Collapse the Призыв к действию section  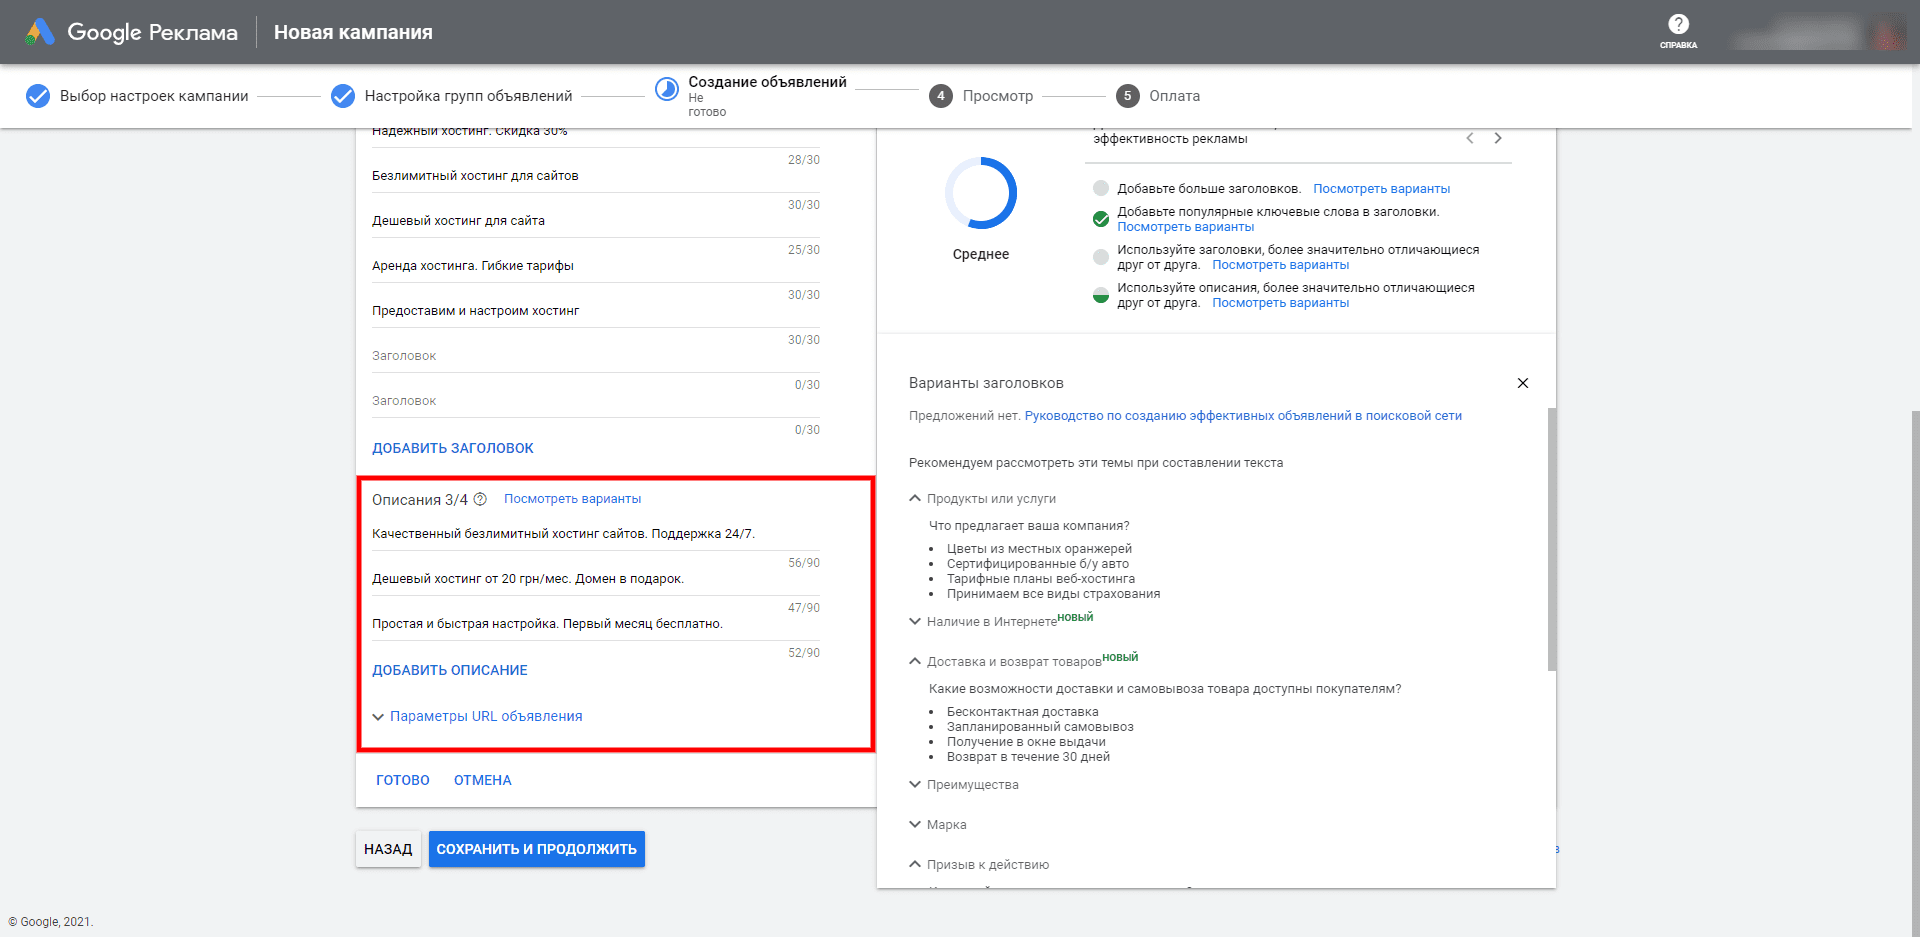[915, 864]
